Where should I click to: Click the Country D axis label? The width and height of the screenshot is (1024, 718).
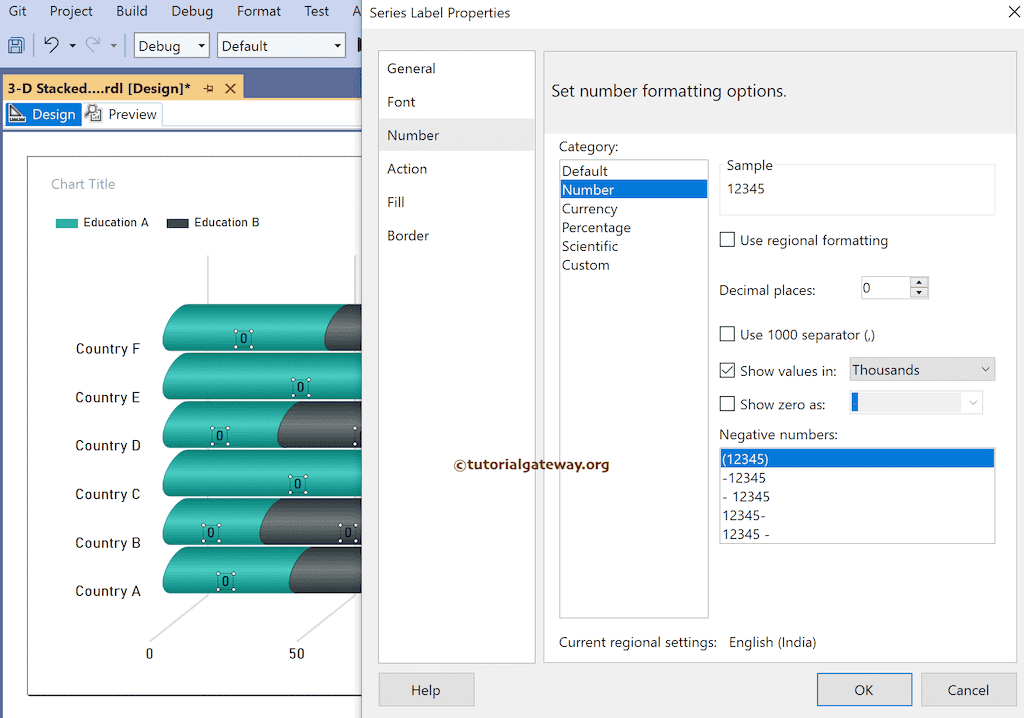[108, 446]
